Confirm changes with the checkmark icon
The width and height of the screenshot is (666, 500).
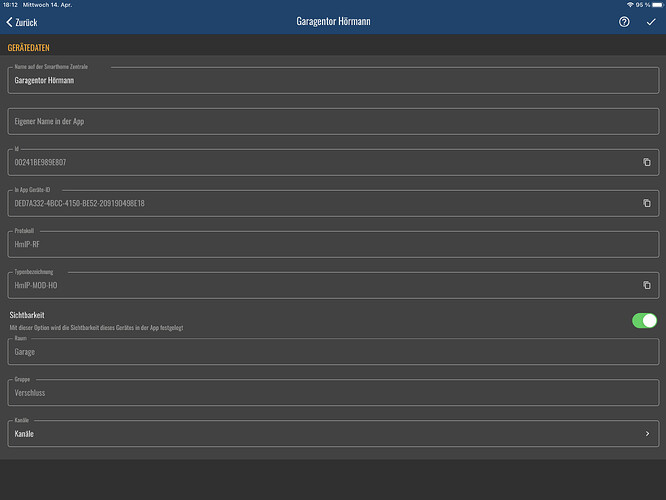(651, 21)
